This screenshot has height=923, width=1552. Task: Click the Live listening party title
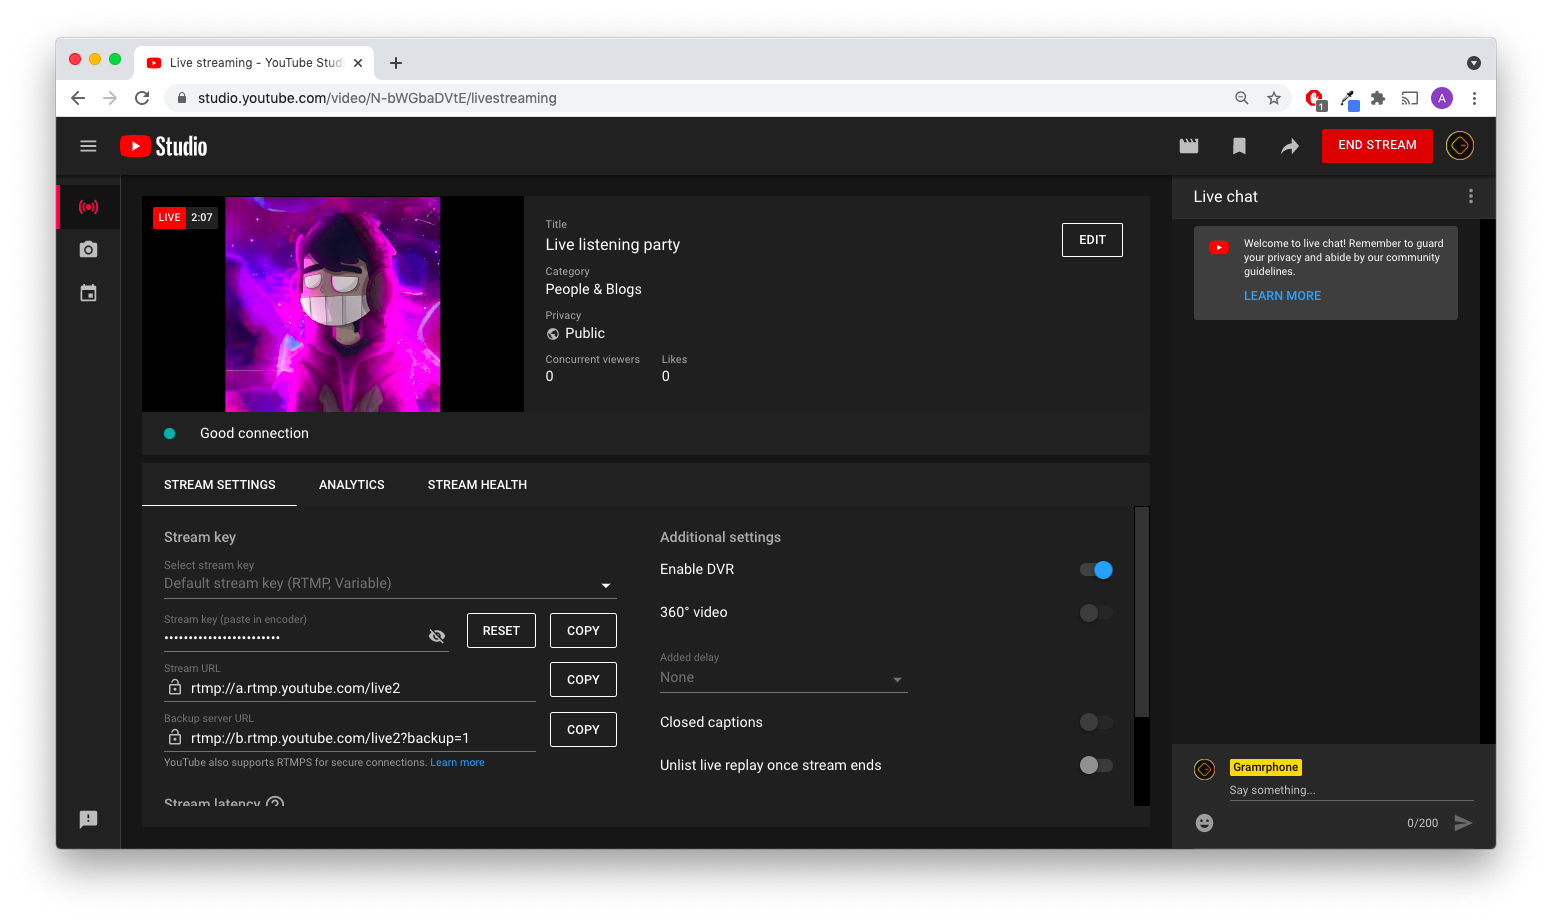(612, 245)
